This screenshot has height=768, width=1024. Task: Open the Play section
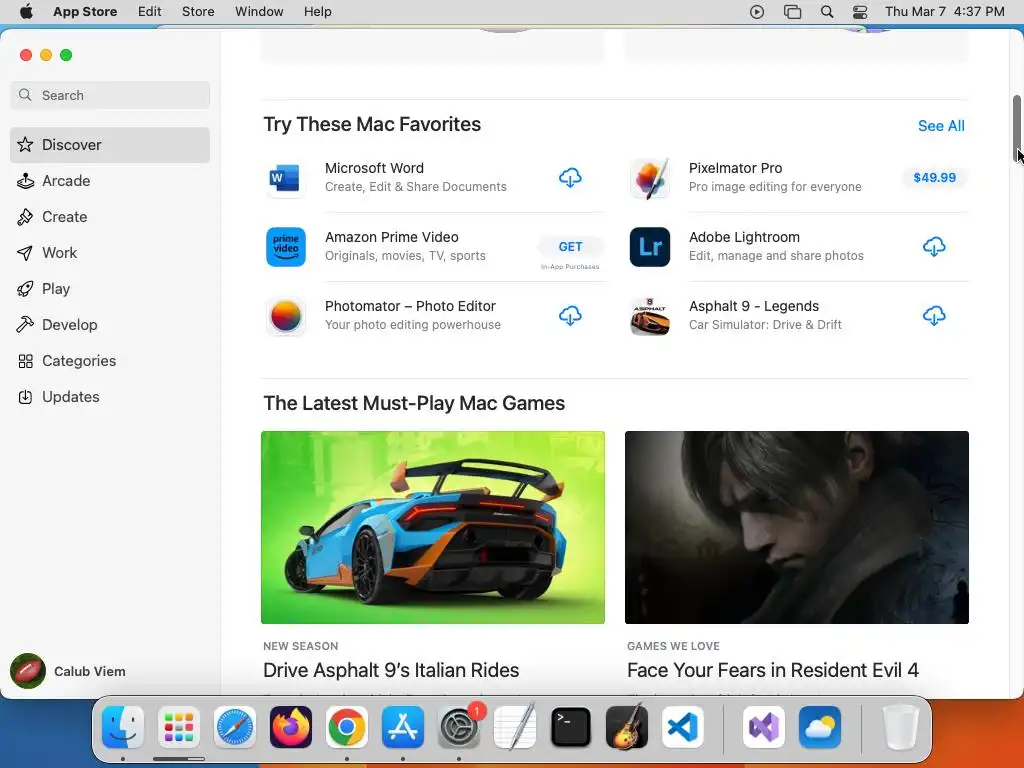coord(110,289)
